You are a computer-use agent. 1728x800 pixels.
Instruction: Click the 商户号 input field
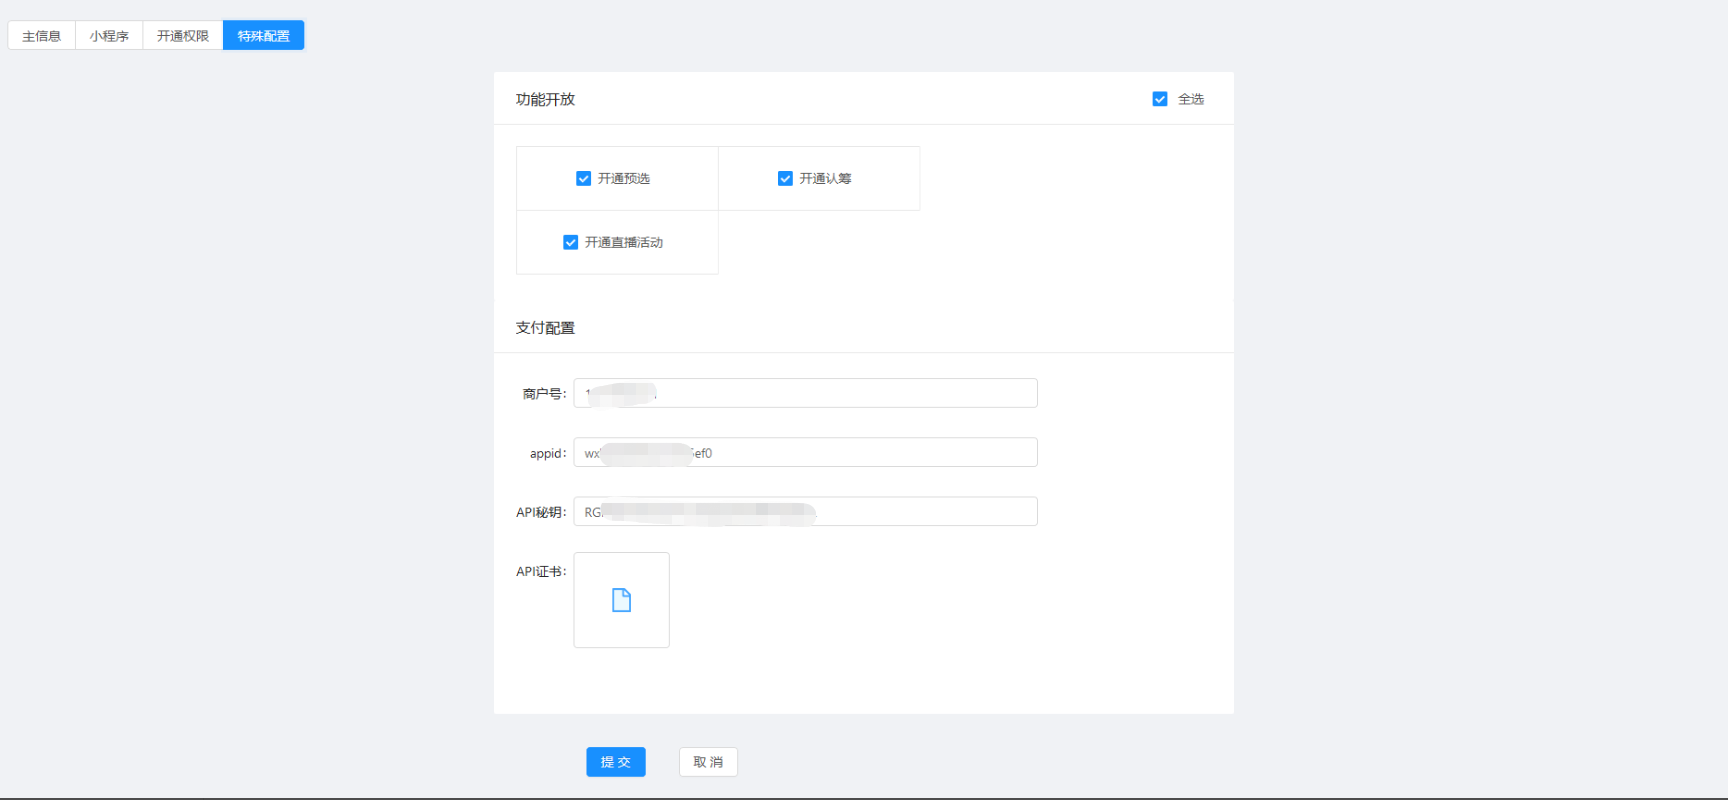(805, 393)
